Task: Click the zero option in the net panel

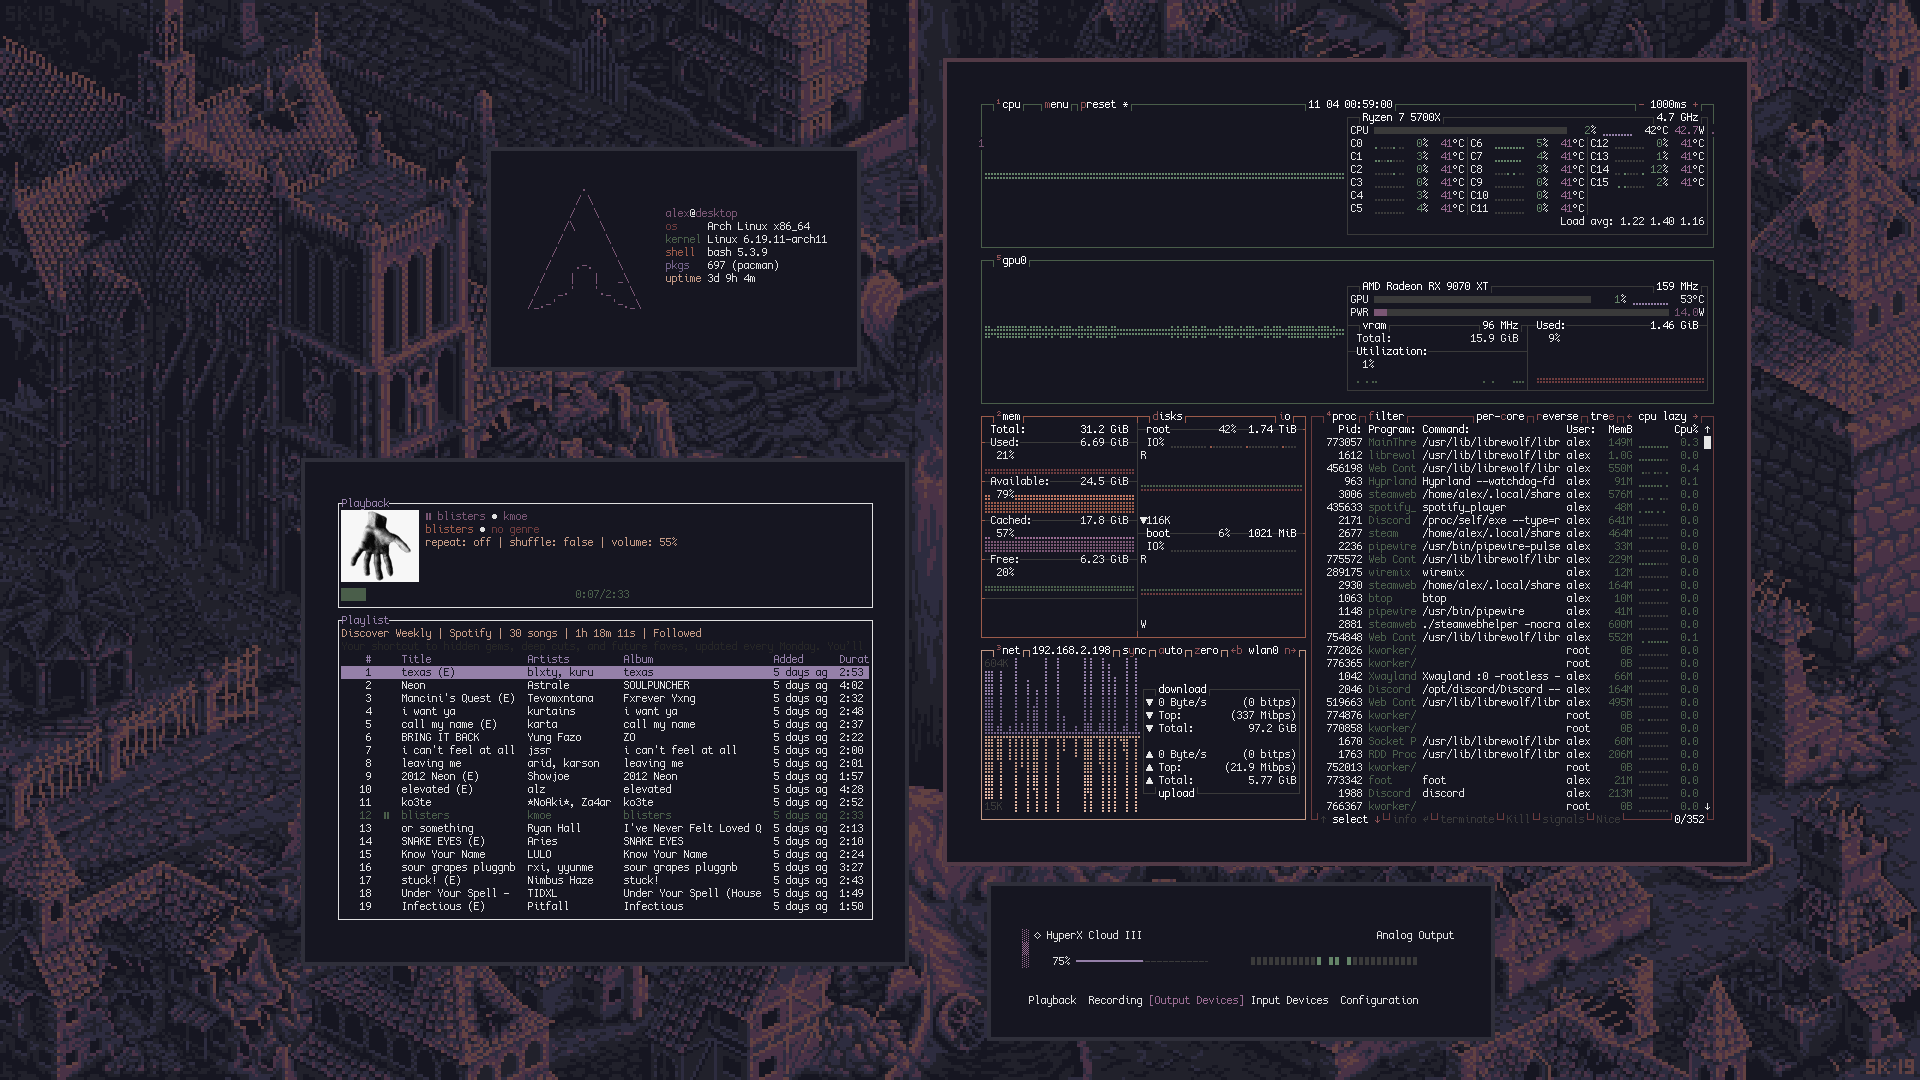Action: pos(1208,650)
